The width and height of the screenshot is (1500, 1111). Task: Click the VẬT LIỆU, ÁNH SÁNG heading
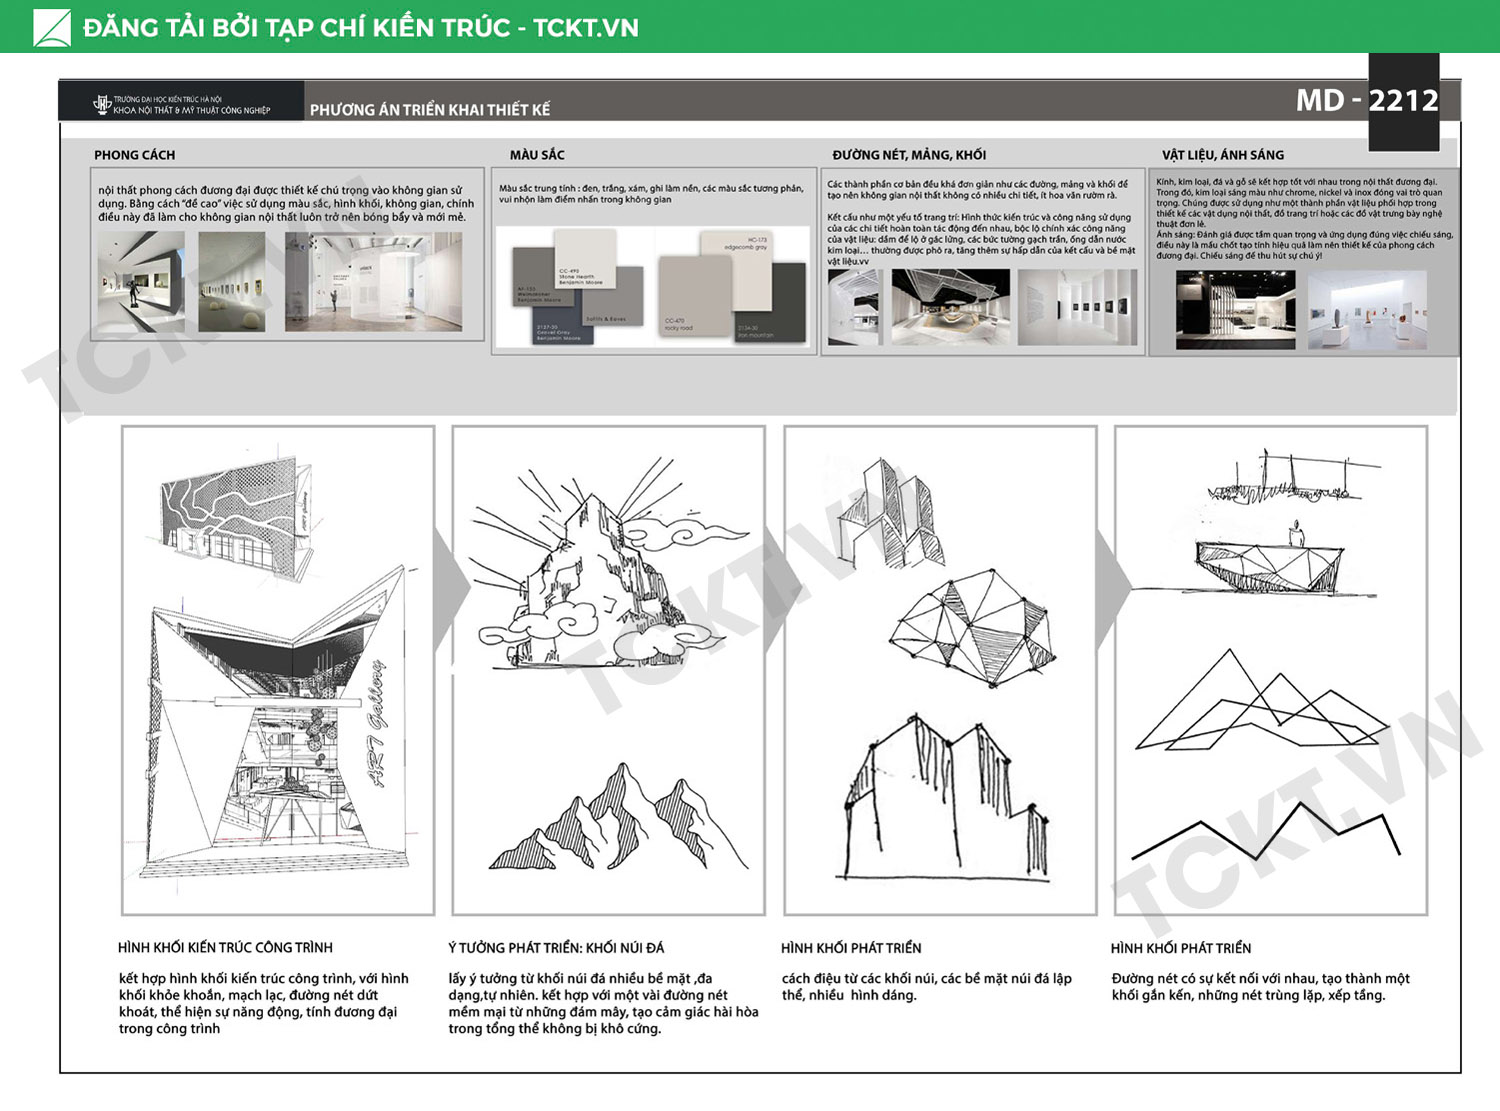point(1222,155)
